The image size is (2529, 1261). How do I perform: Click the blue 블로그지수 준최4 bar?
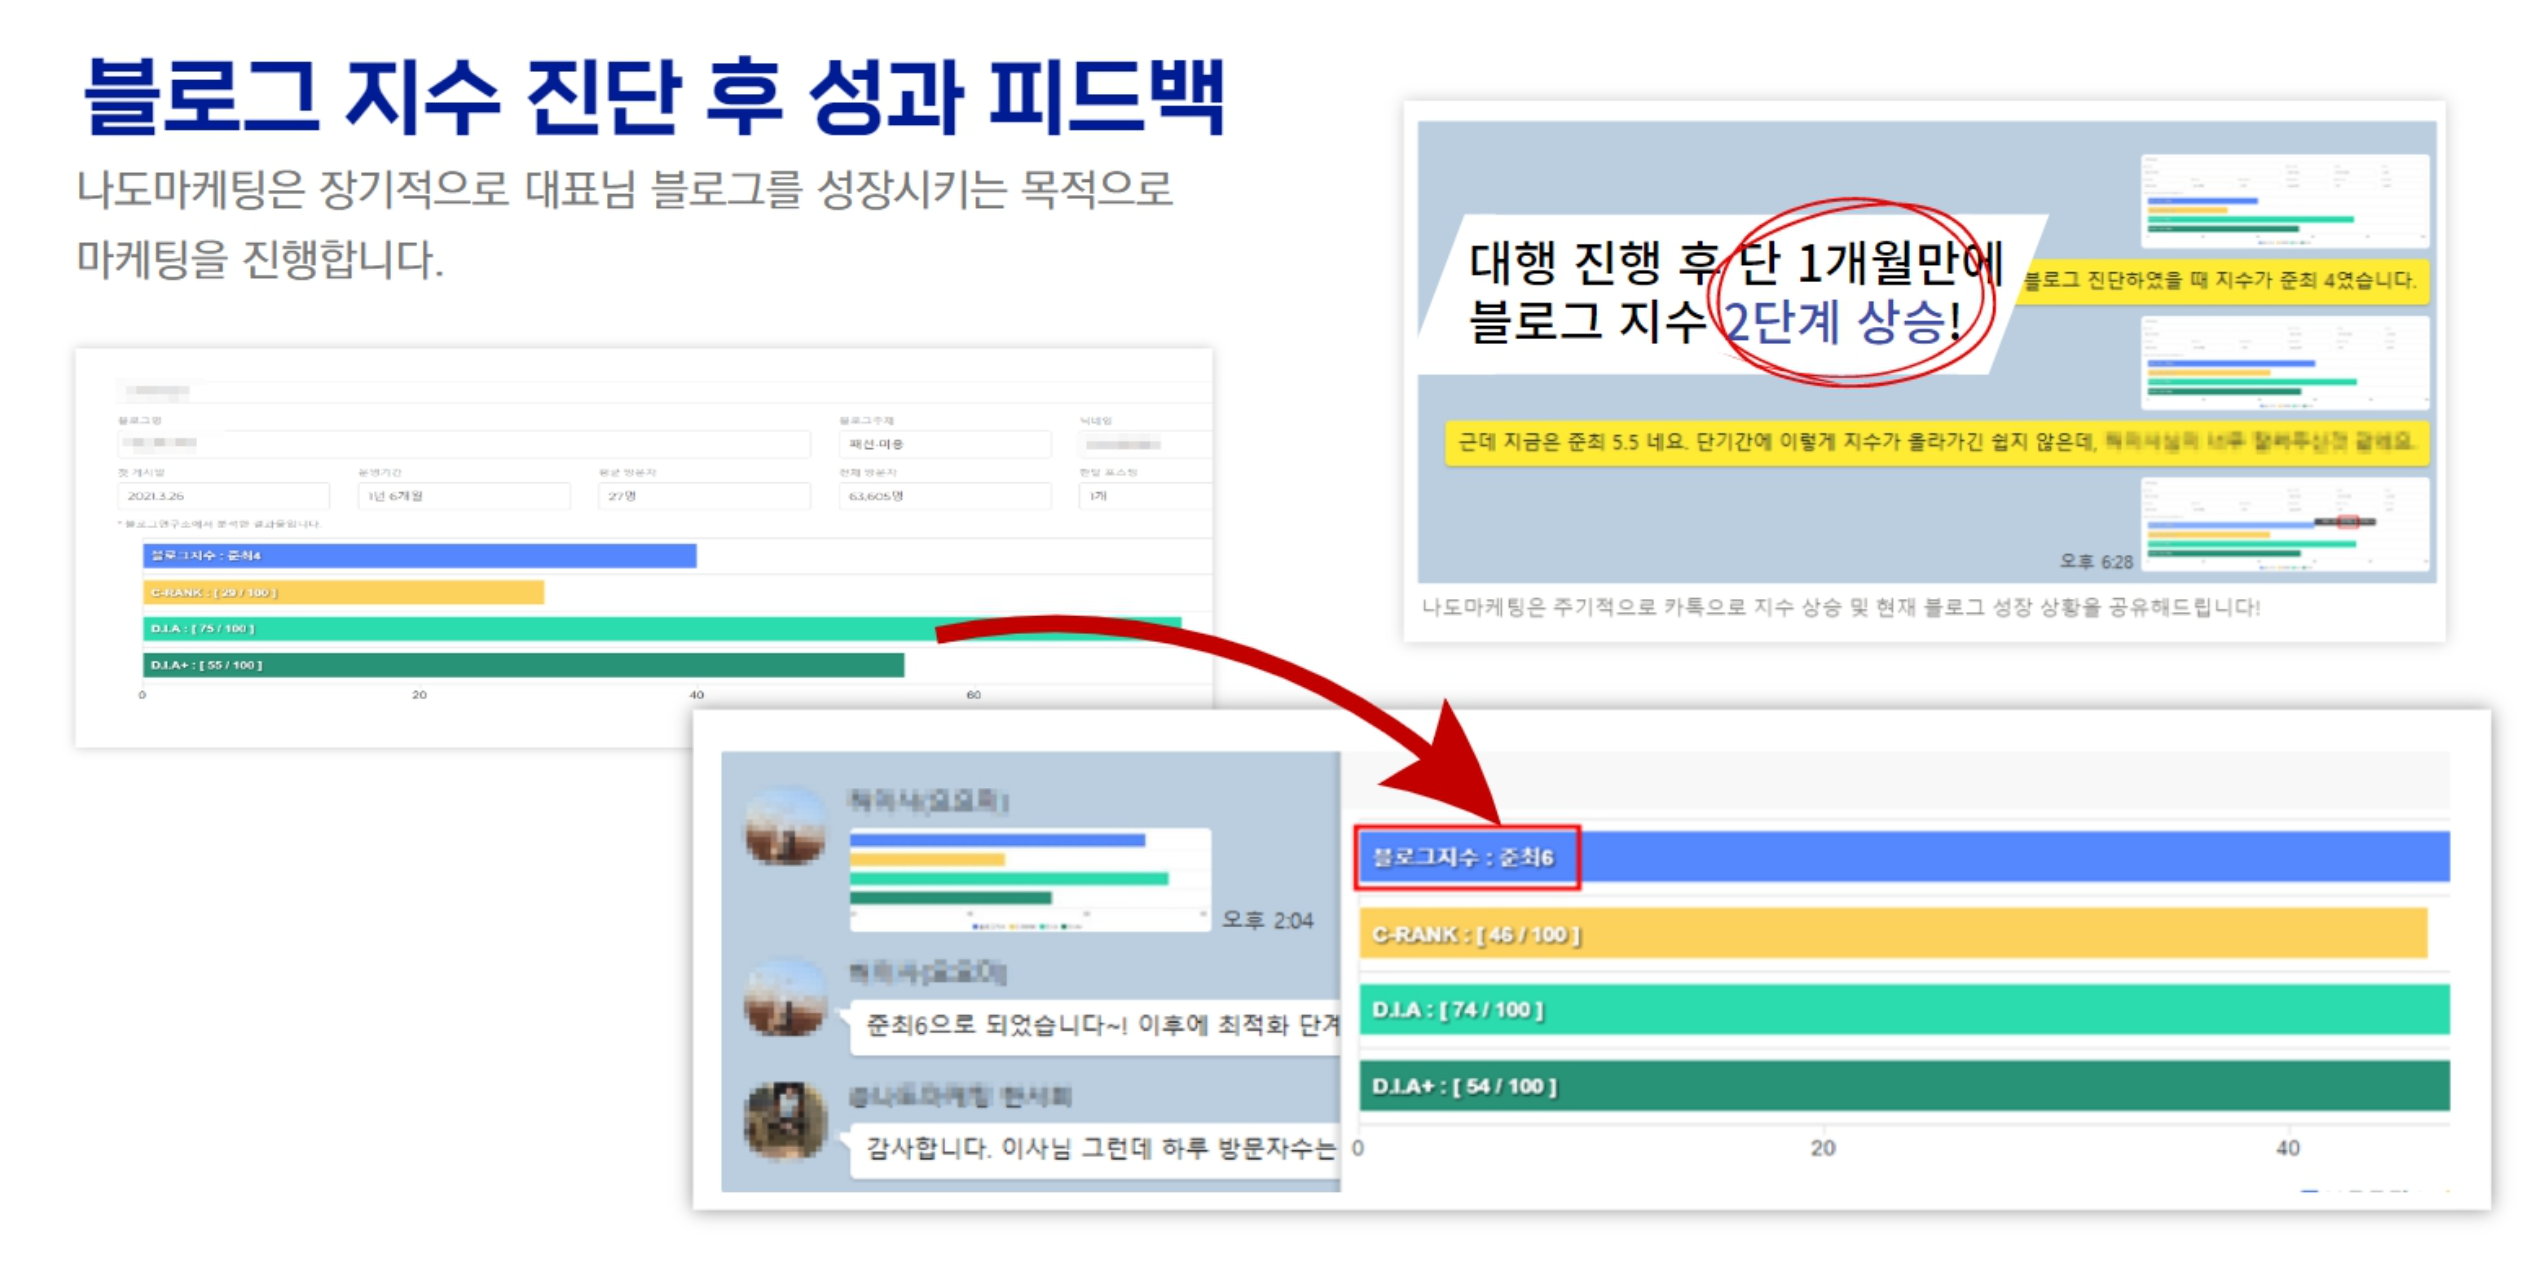418,555
